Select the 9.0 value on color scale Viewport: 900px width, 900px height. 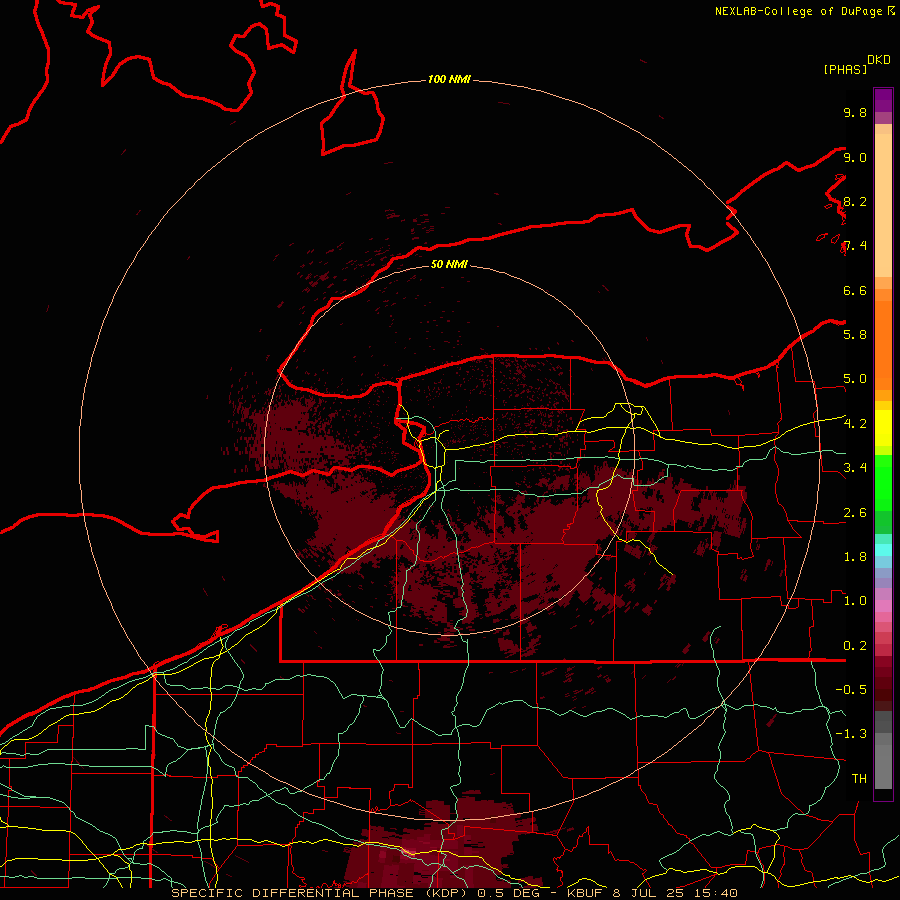click(x=855, y=157)
